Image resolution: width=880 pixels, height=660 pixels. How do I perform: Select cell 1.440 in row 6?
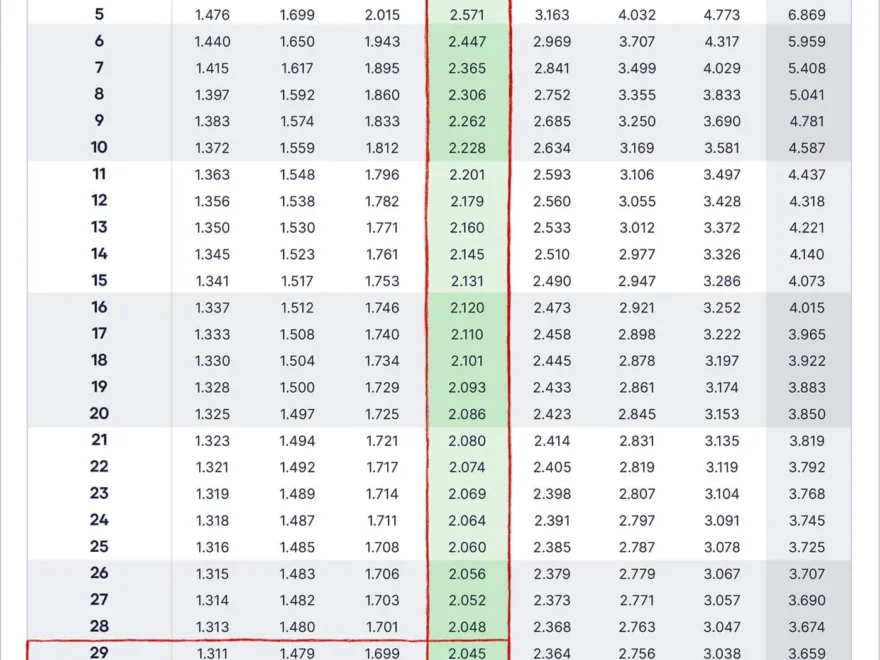212,42
